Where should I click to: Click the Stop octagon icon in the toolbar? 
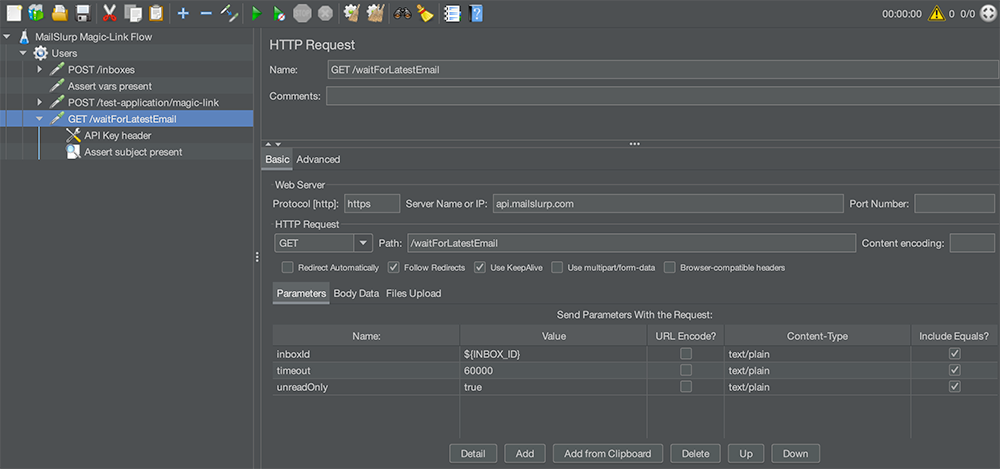[x=302, y=13]
